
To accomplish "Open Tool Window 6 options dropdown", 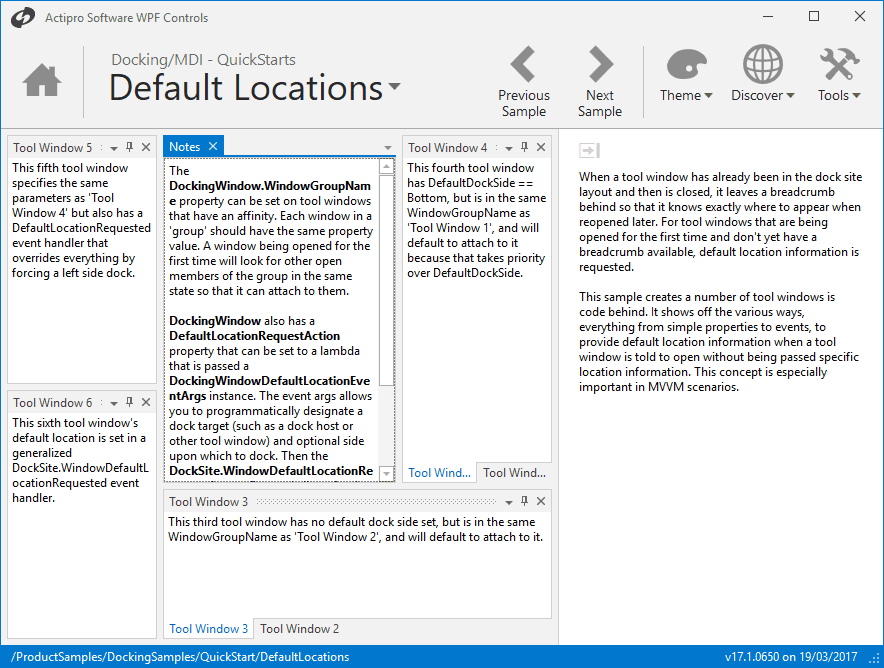I will [114, 403].
